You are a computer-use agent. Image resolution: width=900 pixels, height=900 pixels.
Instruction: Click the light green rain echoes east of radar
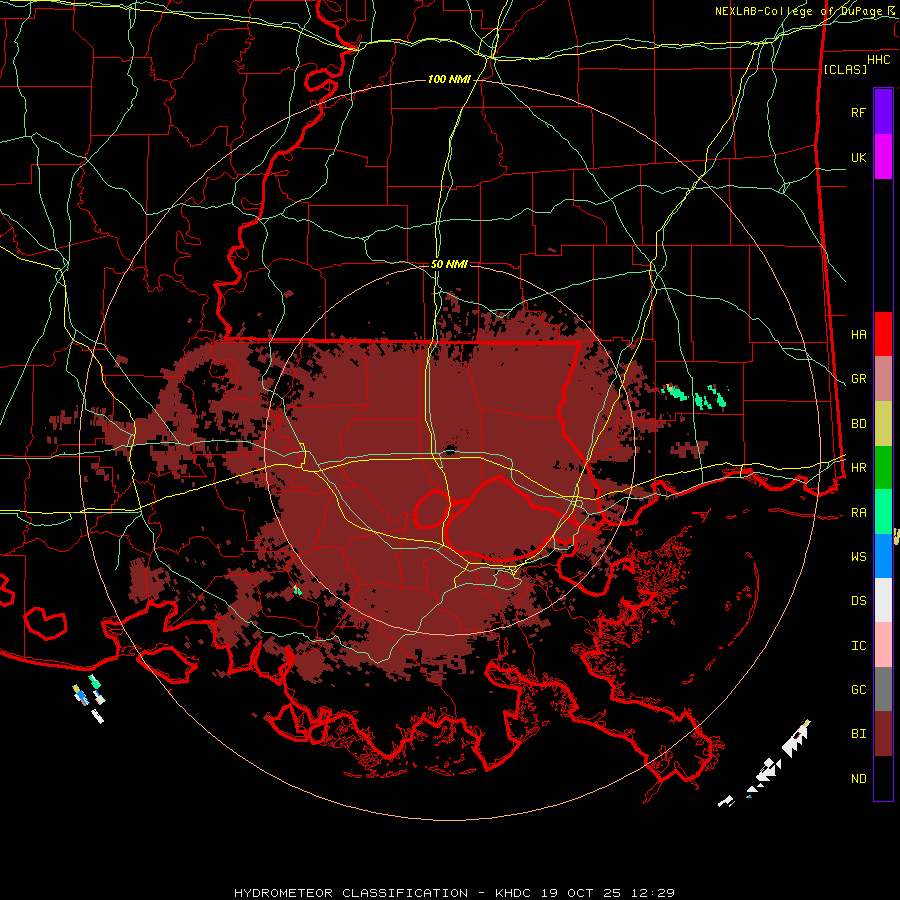tap(695, 396)
